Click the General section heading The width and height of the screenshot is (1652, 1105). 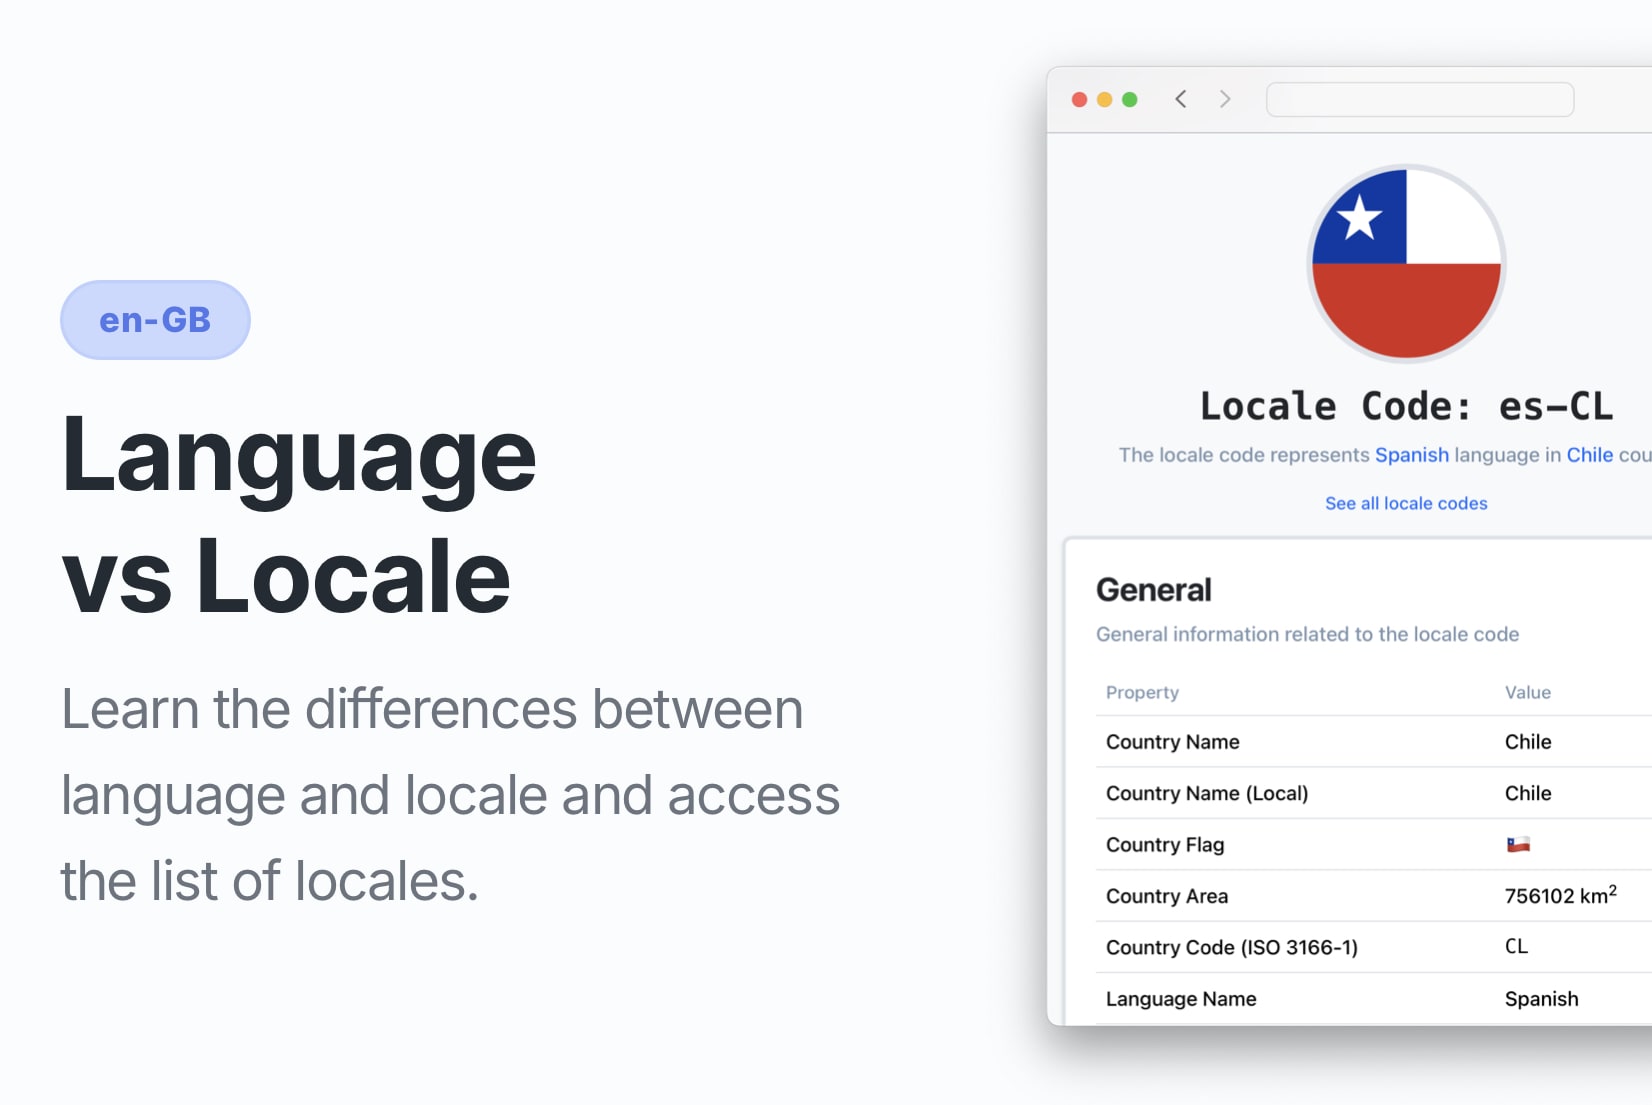click(x=1153, y=590)
